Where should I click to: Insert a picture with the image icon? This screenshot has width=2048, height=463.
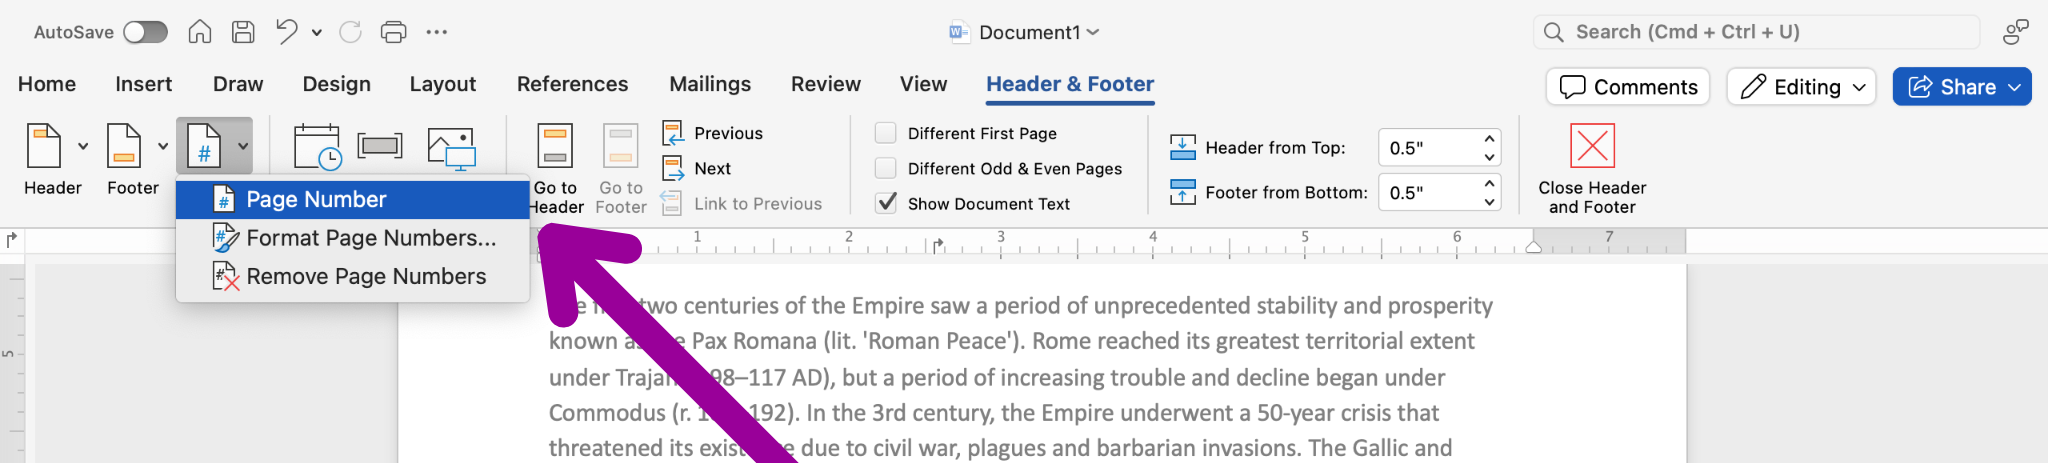(x=451, y=148)
